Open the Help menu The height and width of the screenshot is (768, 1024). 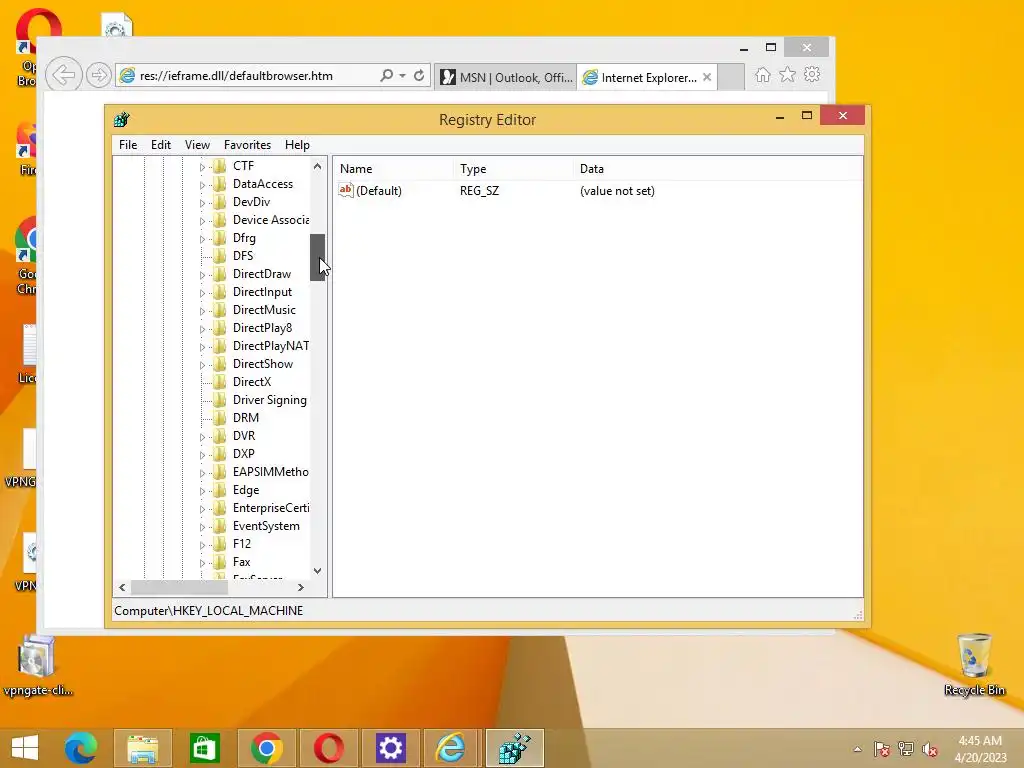pos(297,145)
